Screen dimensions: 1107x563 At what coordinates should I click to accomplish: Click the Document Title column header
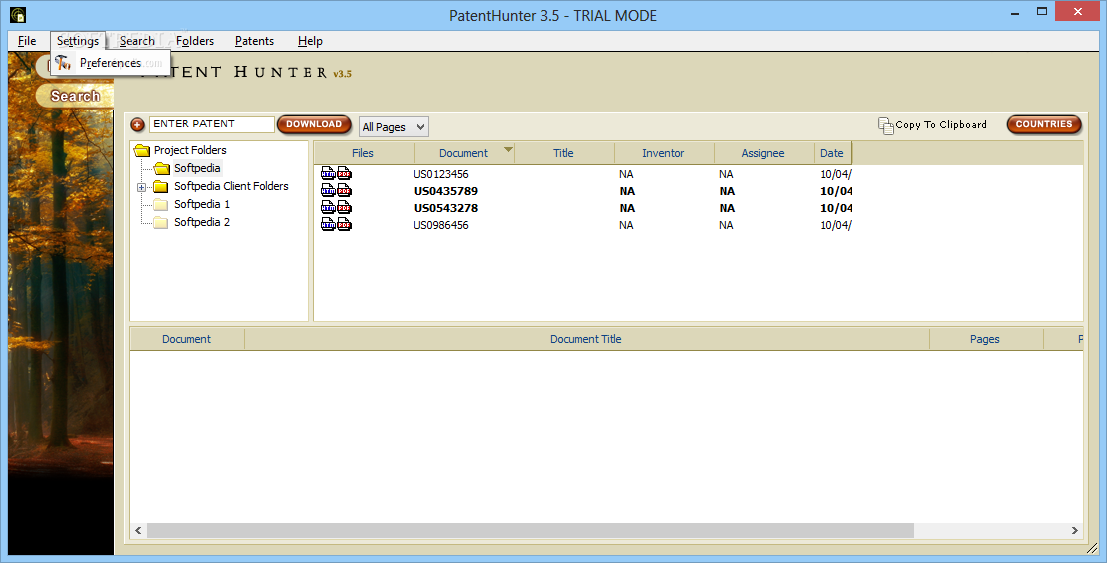(x=586, y=339)
